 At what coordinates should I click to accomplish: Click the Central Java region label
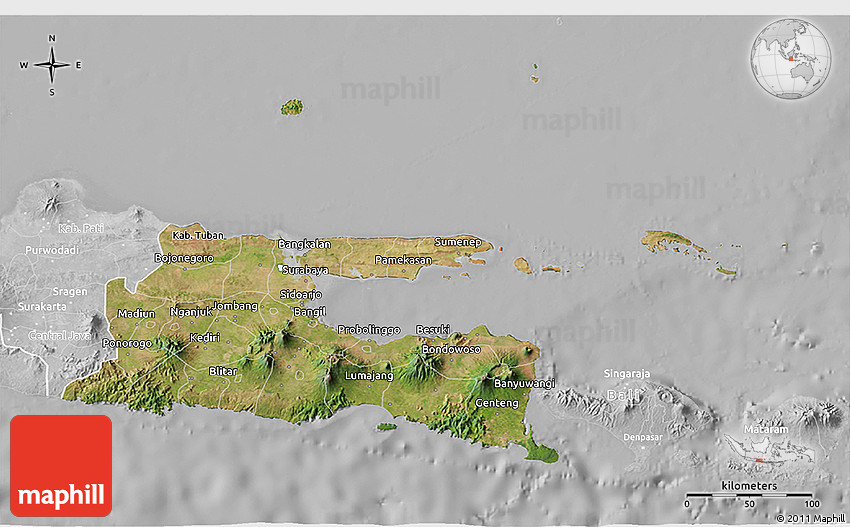pyautogui.click(x=60, y=334)
